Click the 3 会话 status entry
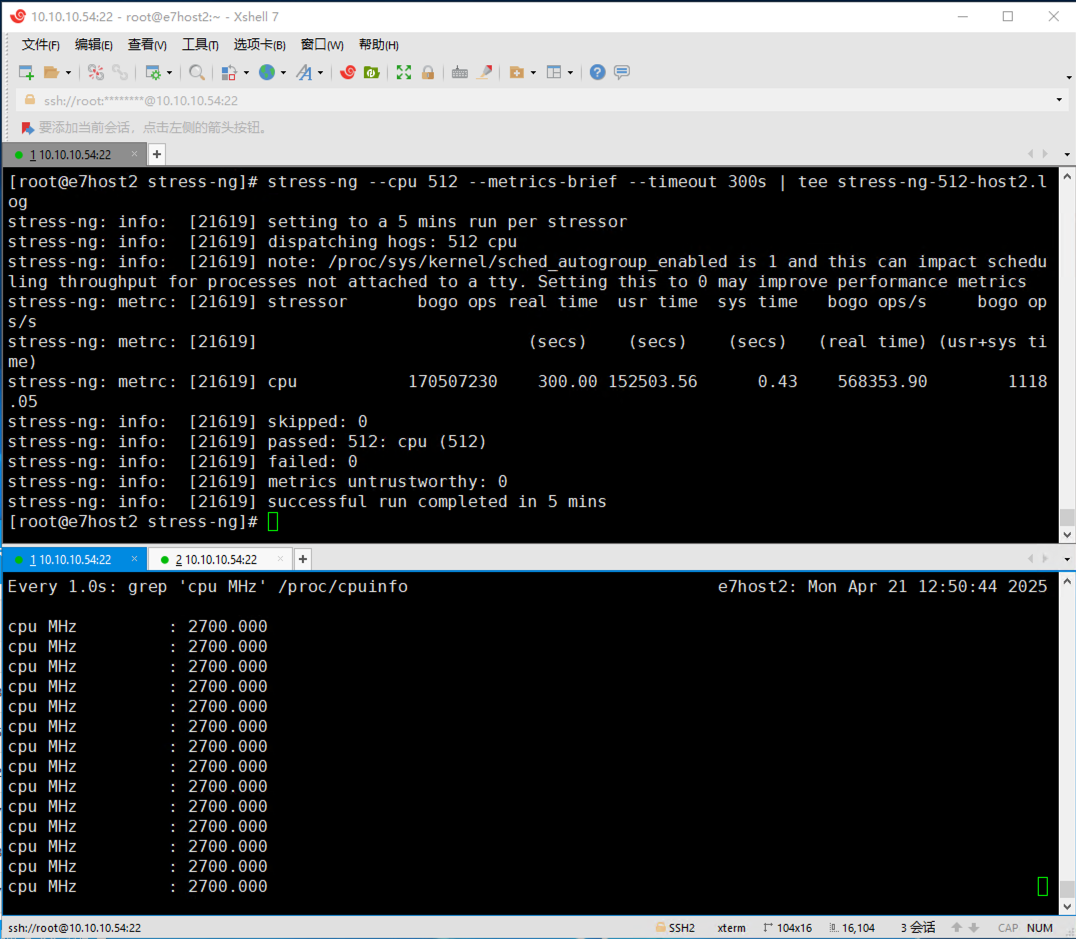 pyautogui.click(x=918, y=927)
